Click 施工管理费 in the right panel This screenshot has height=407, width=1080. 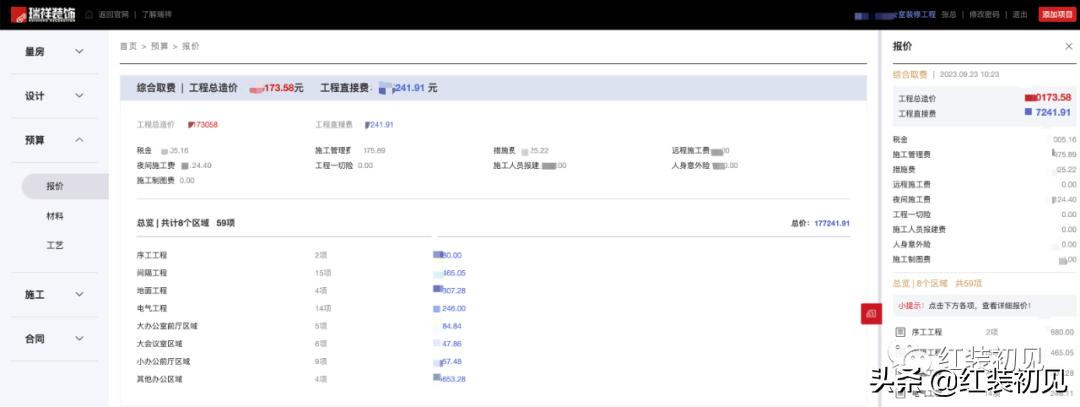[x=911, y=154]
